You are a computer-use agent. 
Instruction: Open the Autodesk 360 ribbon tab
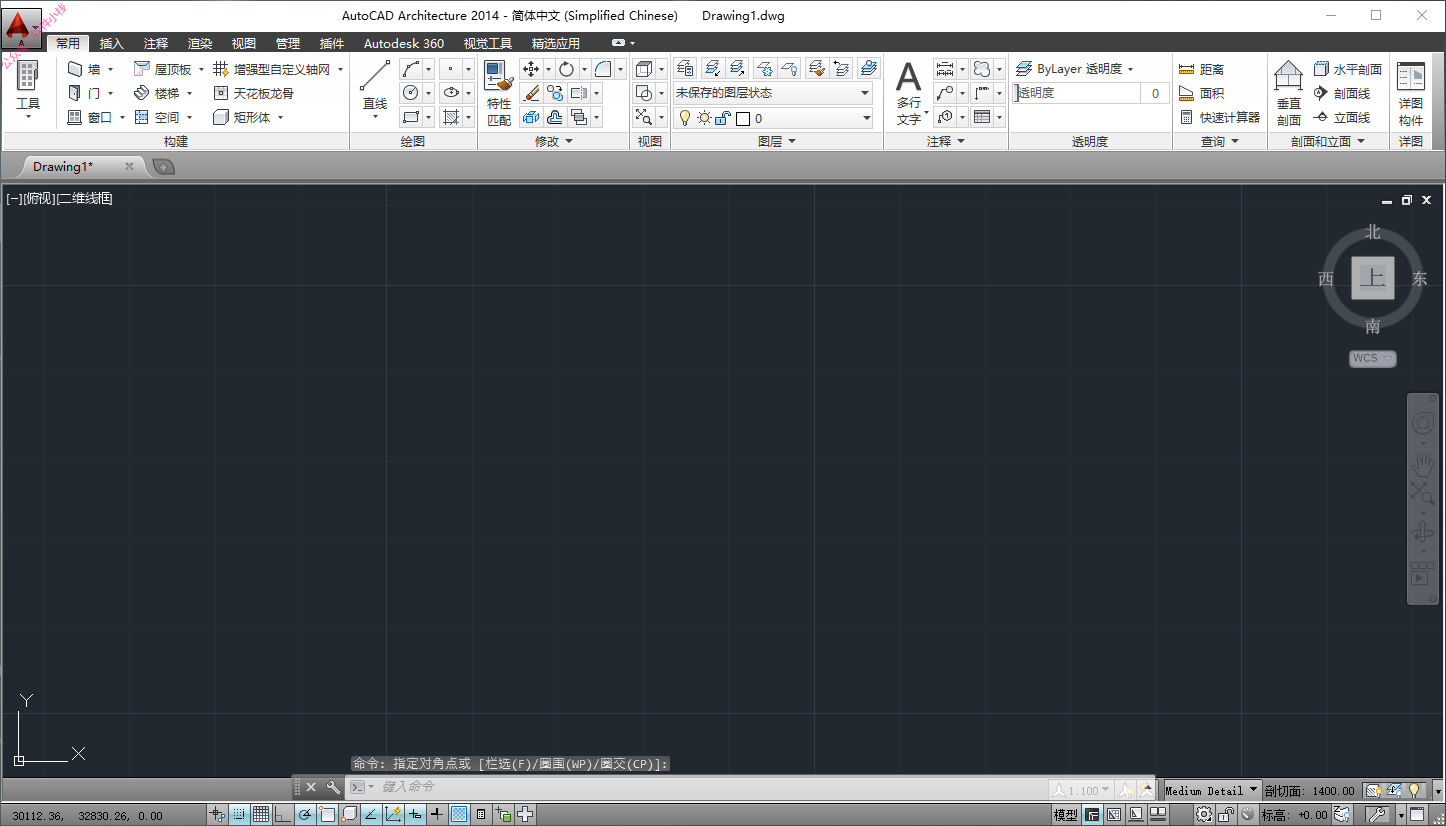[x=404, y=44]
